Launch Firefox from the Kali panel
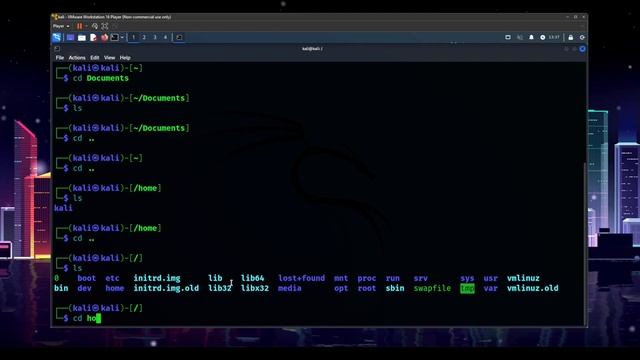Image resolution: width=640 pixels, height=360 pixels. tap(104, 38)
